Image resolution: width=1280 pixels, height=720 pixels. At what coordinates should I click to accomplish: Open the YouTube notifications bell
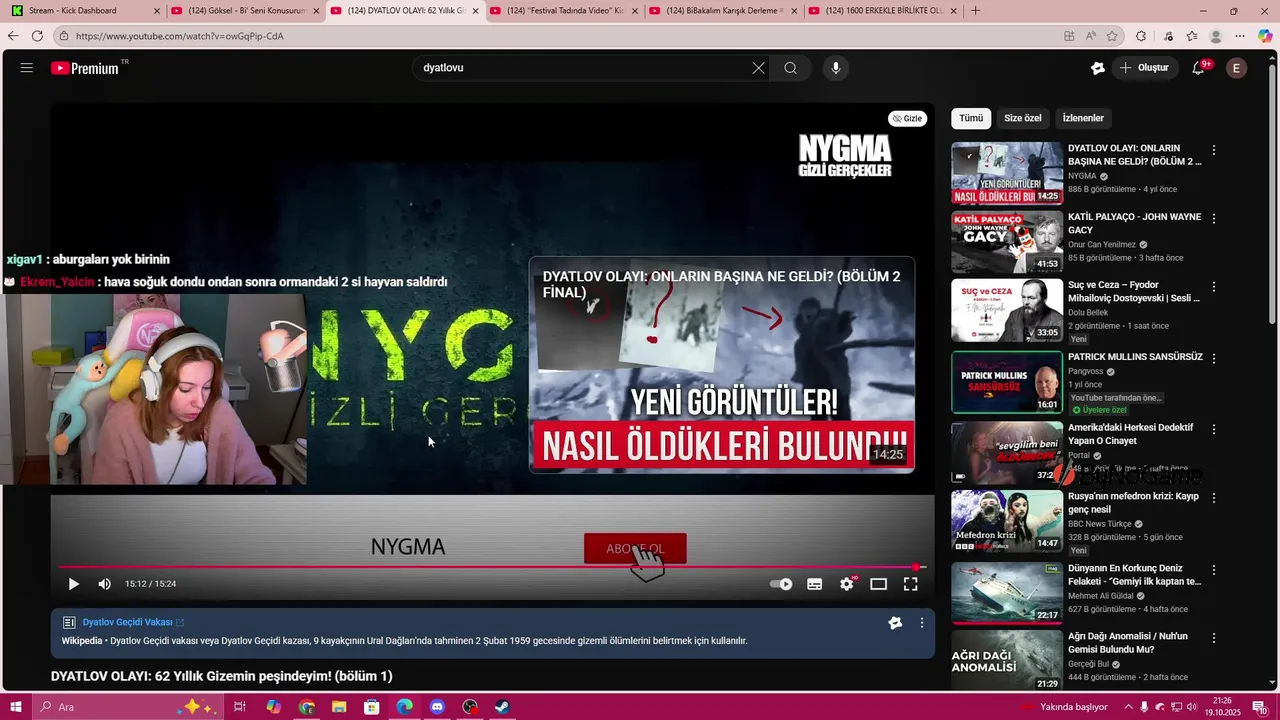click(1199, 68)
